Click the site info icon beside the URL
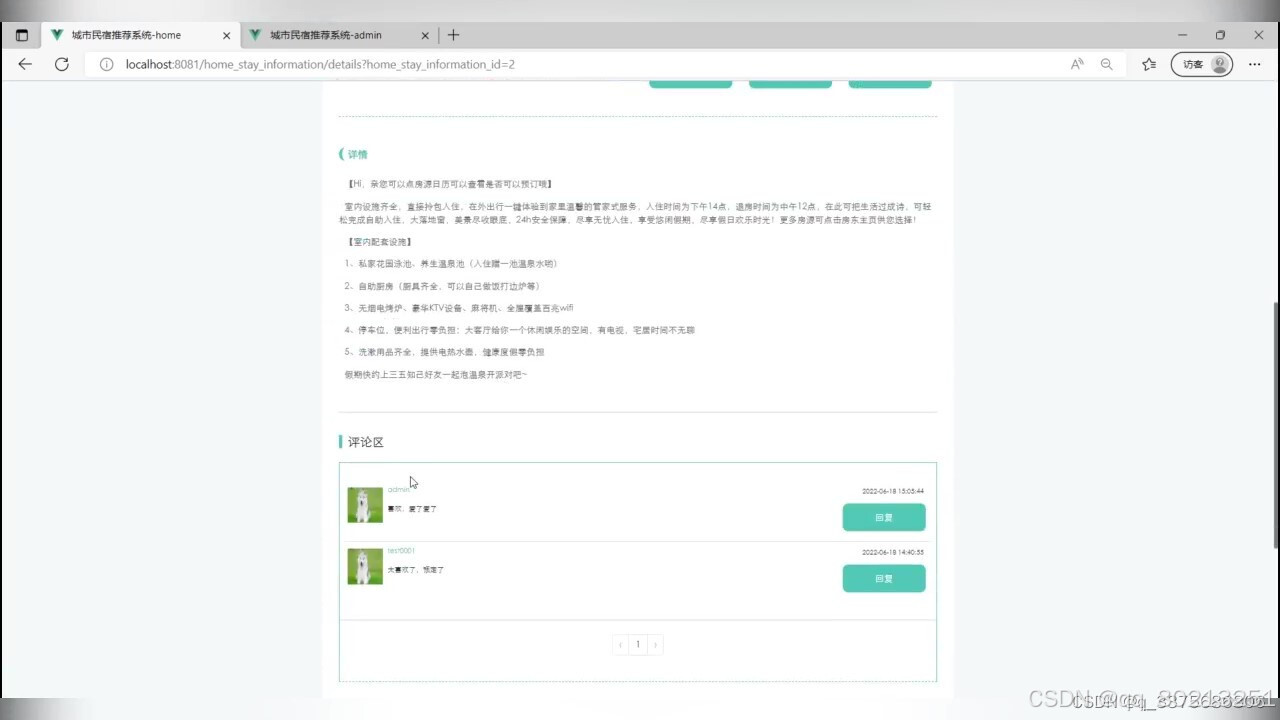This screenshot has width=1280, height=720. tap(106, 64)
